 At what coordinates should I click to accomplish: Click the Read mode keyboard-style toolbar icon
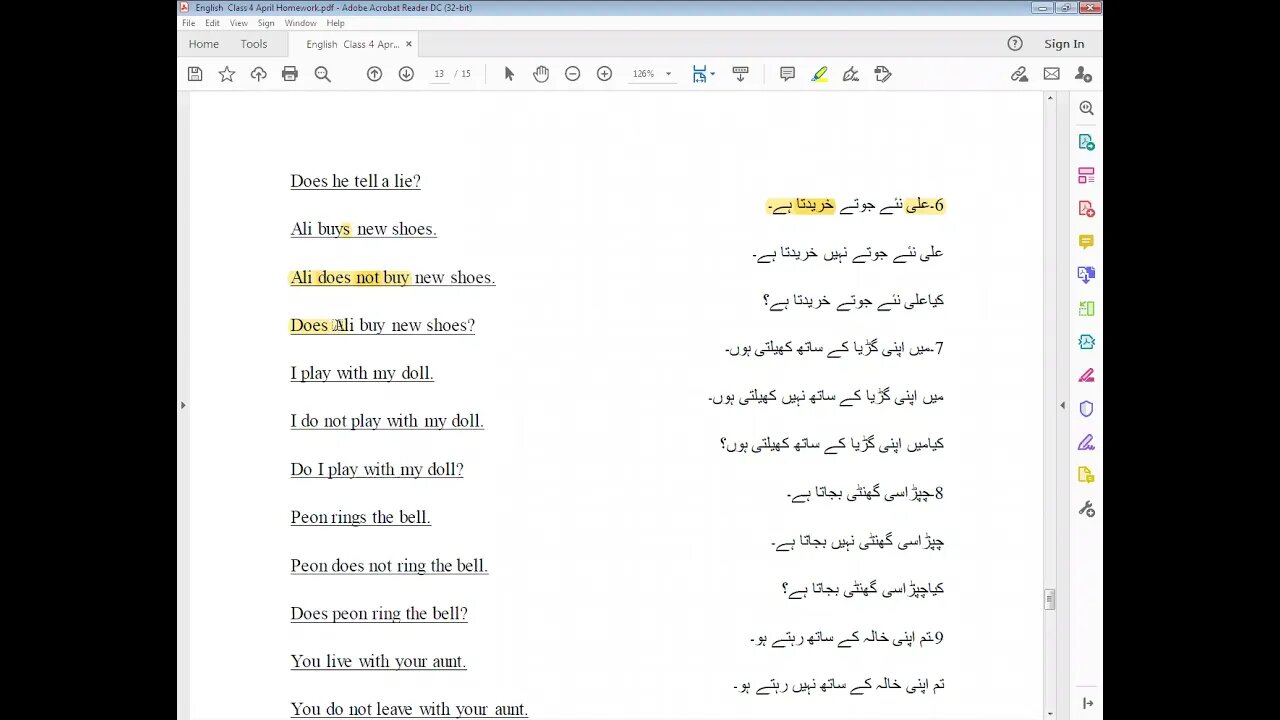[741, 74]
